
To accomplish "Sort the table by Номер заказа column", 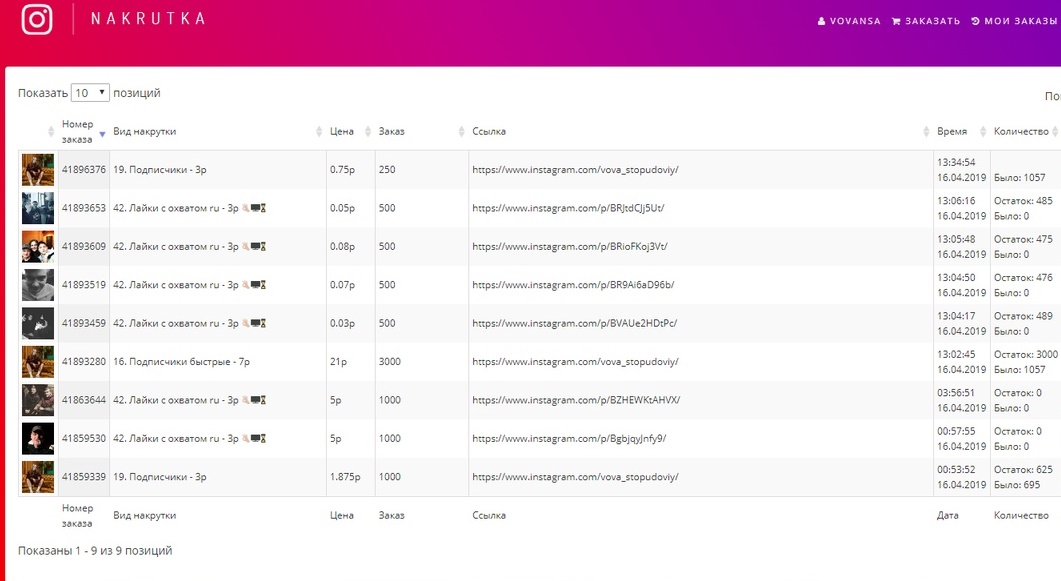I will pos(78,131).
